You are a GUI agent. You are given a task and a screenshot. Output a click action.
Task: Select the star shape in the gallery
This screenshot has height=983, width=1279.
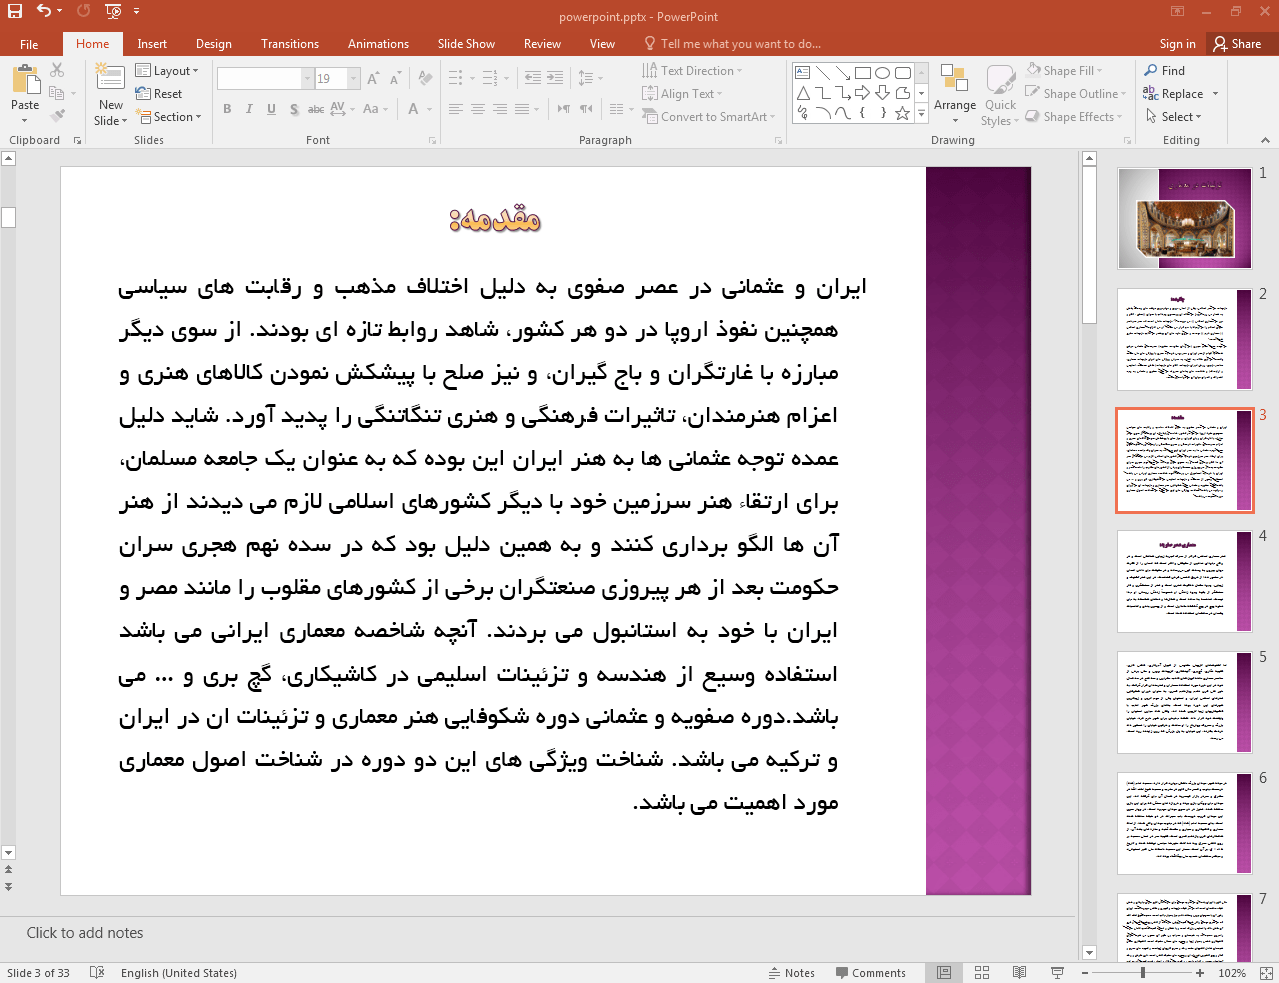click(902, 113)
